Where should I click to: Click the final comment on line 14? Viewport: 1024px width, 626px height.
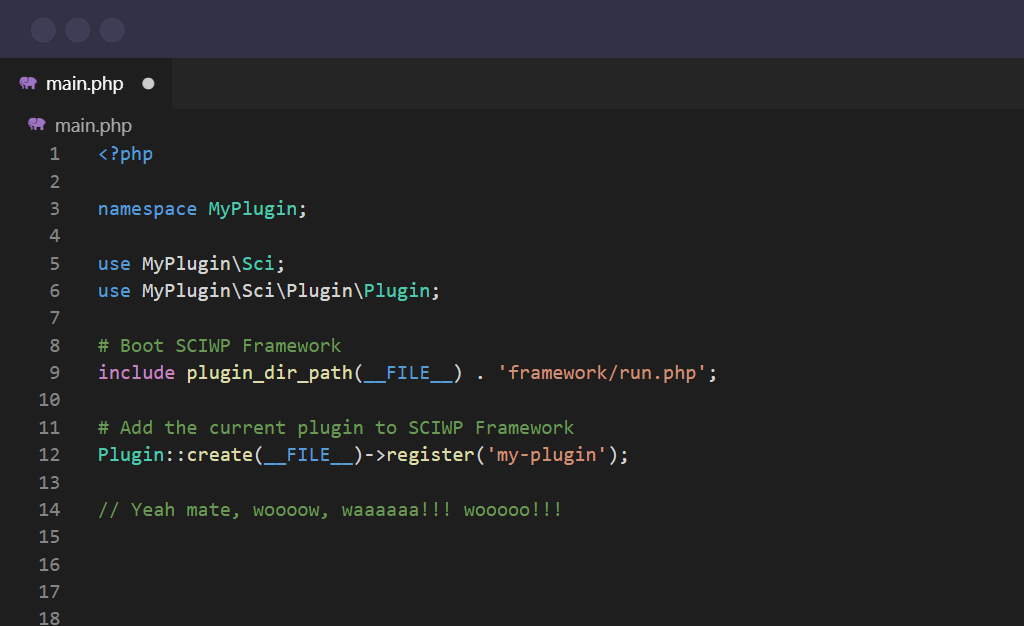[330, 509]
